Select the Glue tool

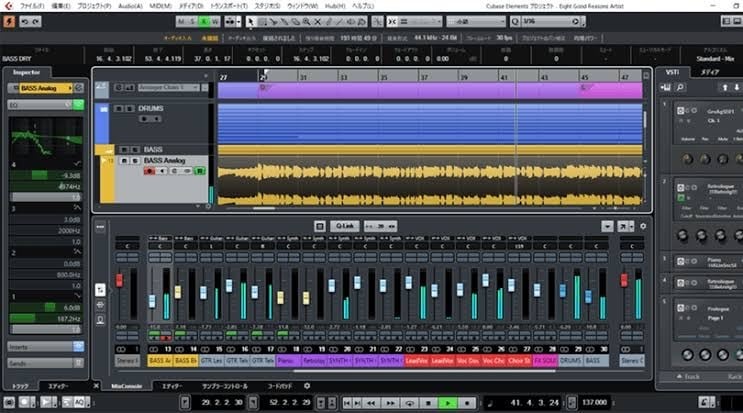coord(284,22)
